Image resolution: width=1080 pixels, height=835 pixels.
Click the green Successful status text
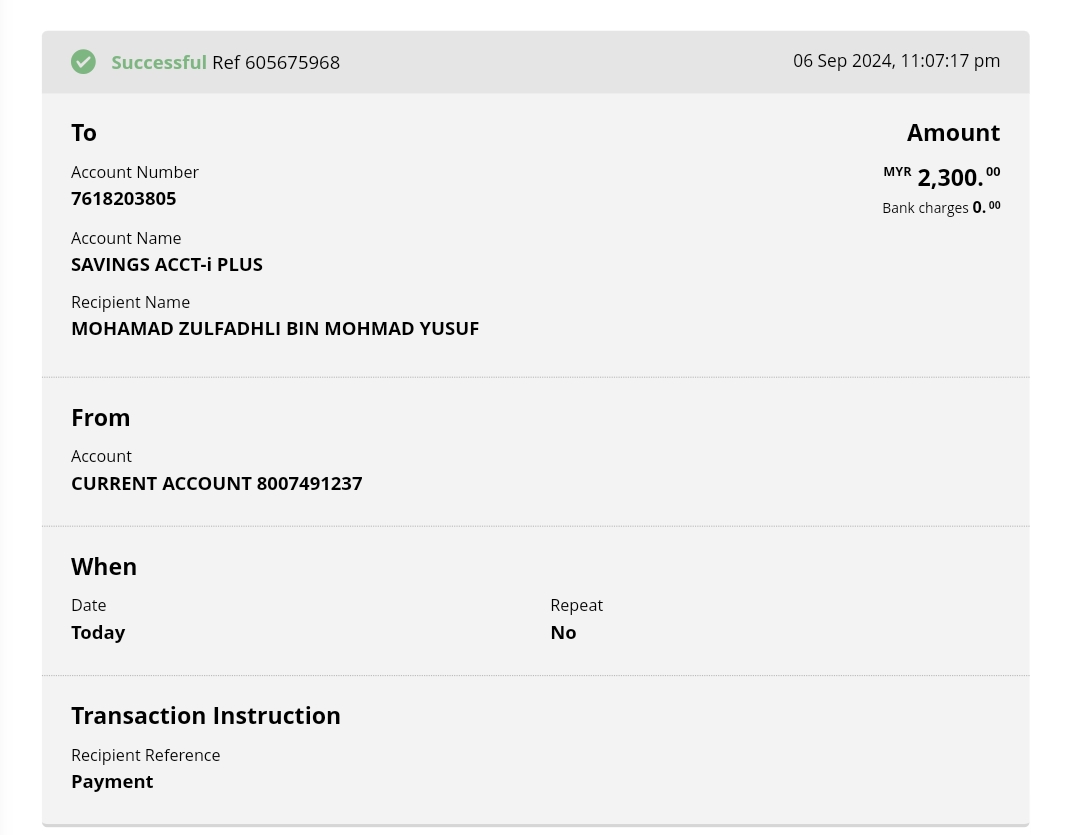coord(158,62)
